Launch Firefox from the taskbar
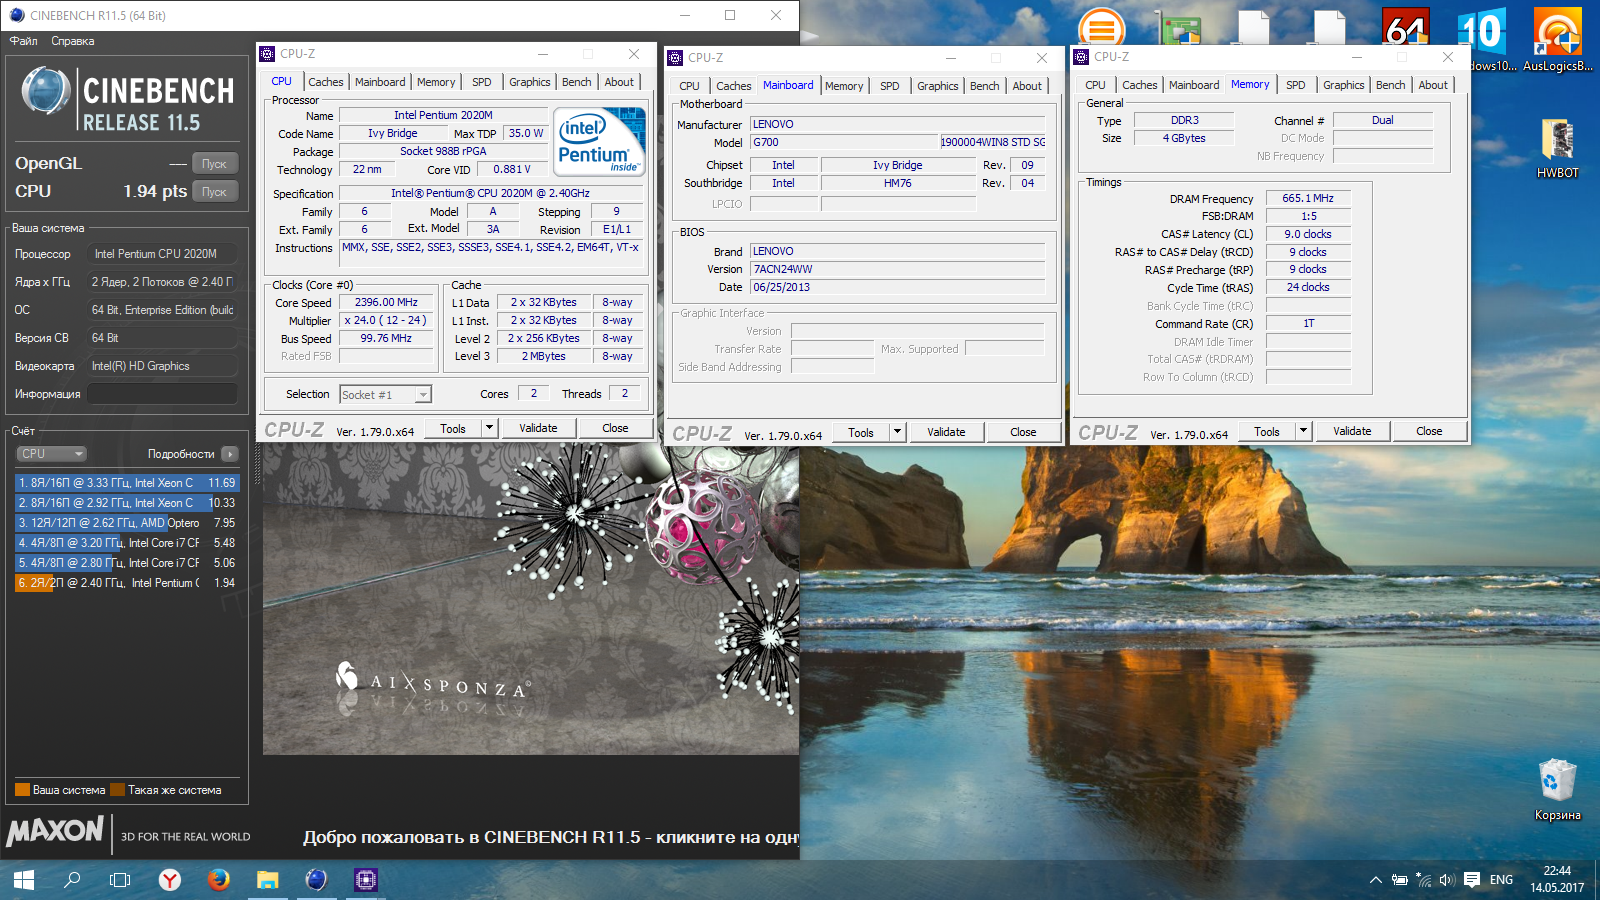 click(x=218, y=880)
